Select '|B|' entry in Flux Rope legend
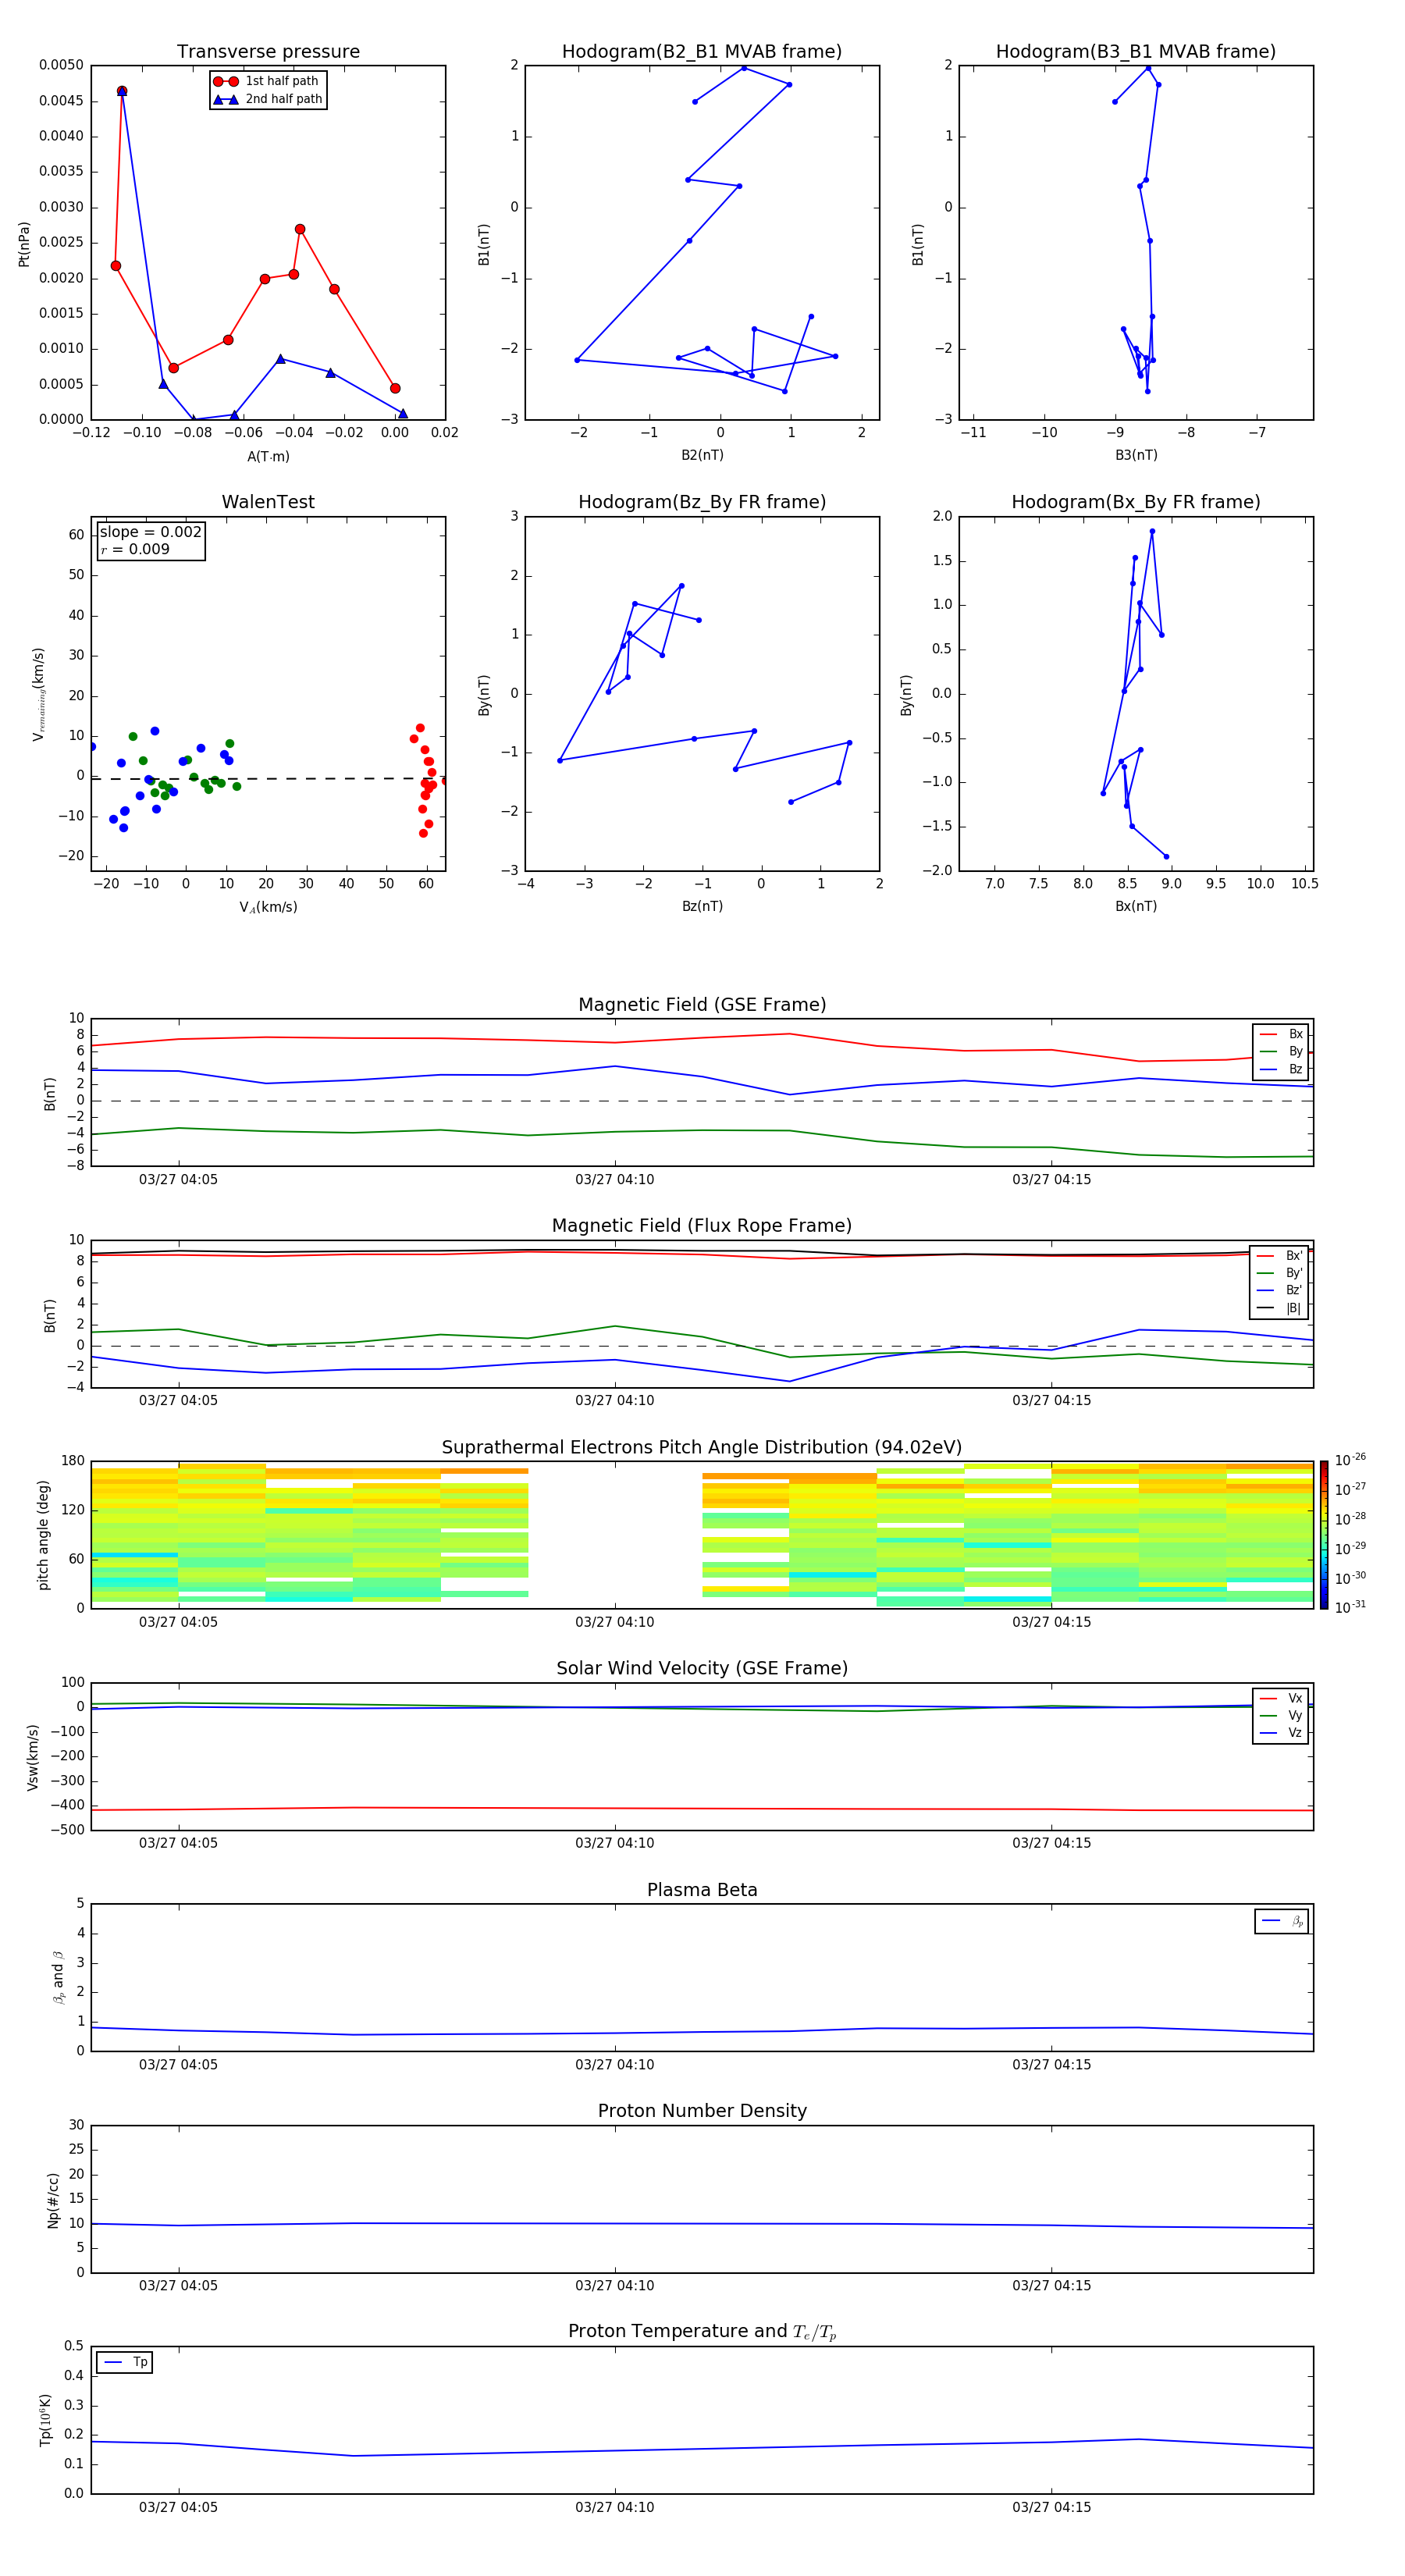Viewport: 1405px width, 2576px height. coord(1280,1309)
